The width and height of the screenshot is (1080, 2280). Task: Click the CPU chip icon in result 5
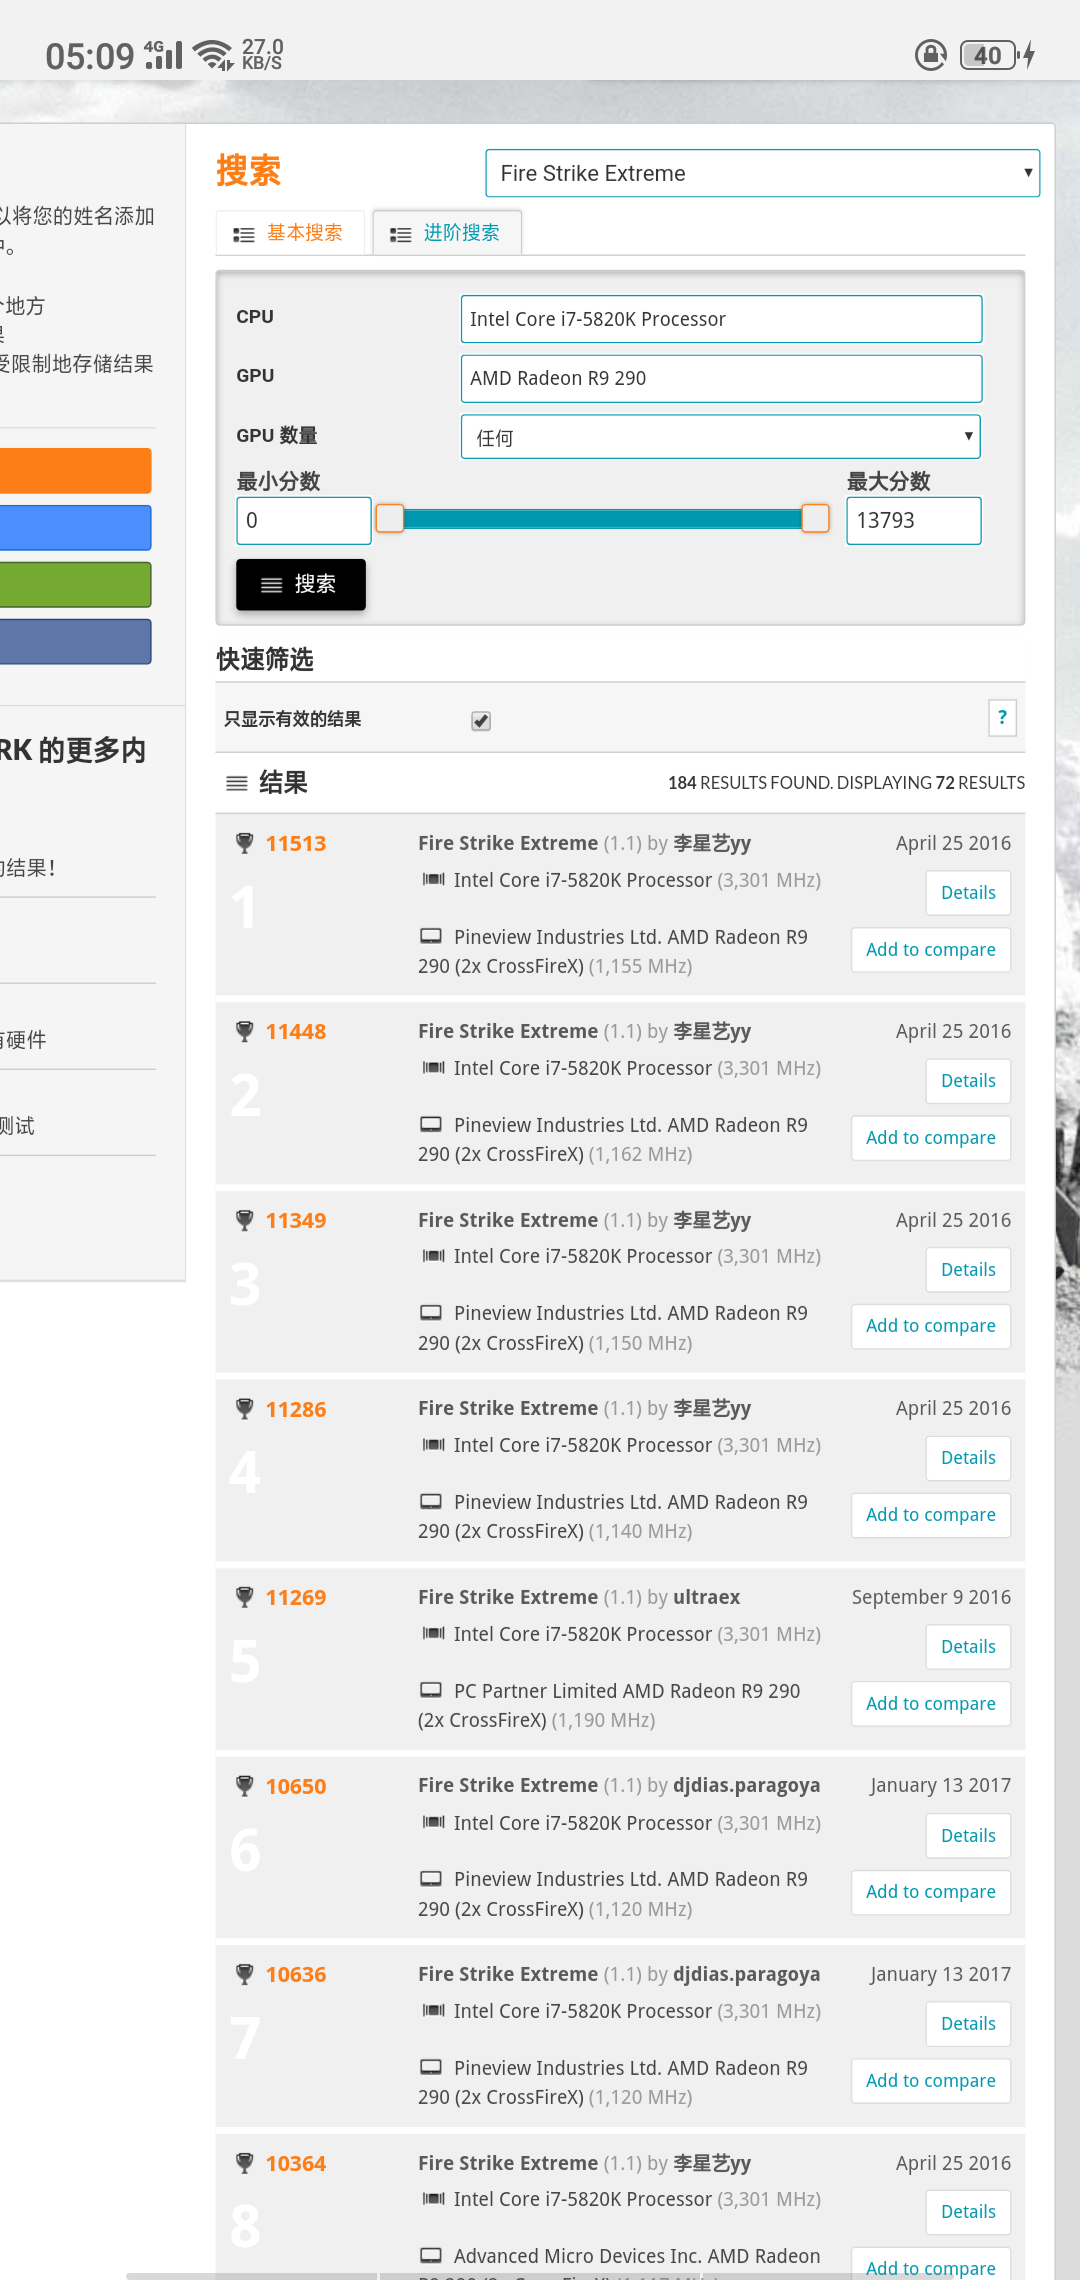[433, 1634]
